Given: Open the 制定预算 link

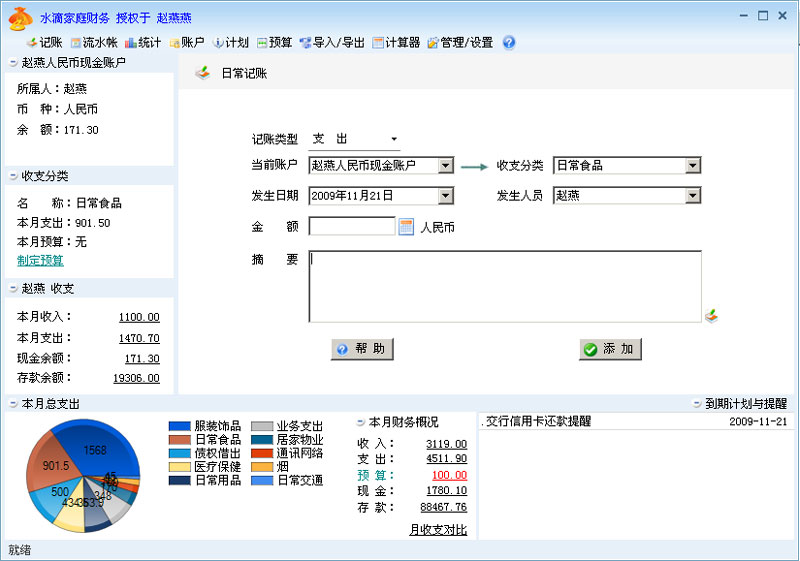Looking at the screenshot, I should (x=40, y=261).
